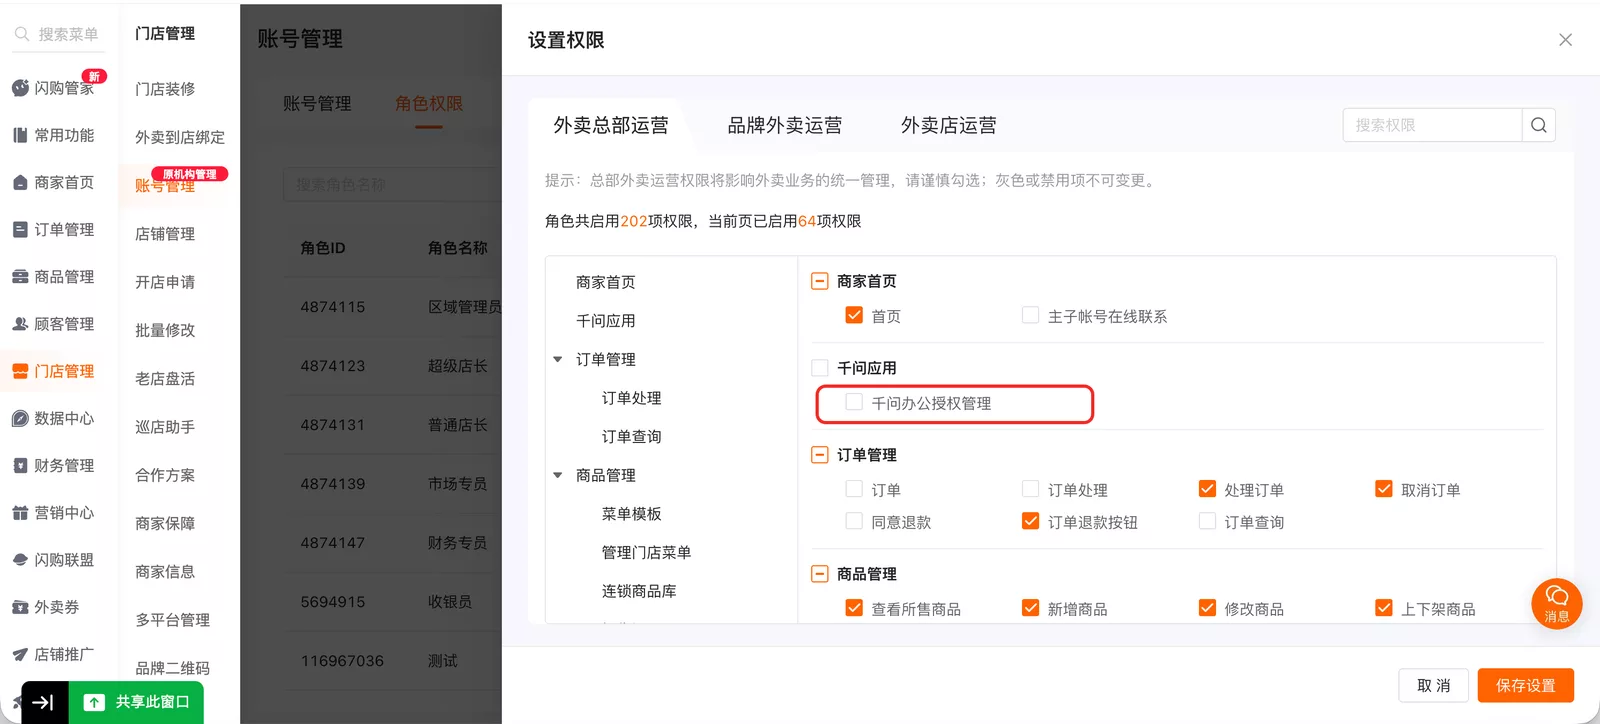The width and height of the screenshot is (1600, 724).
Task: Check 主子帐号在线联系 permission
Action: [1030, 315]
